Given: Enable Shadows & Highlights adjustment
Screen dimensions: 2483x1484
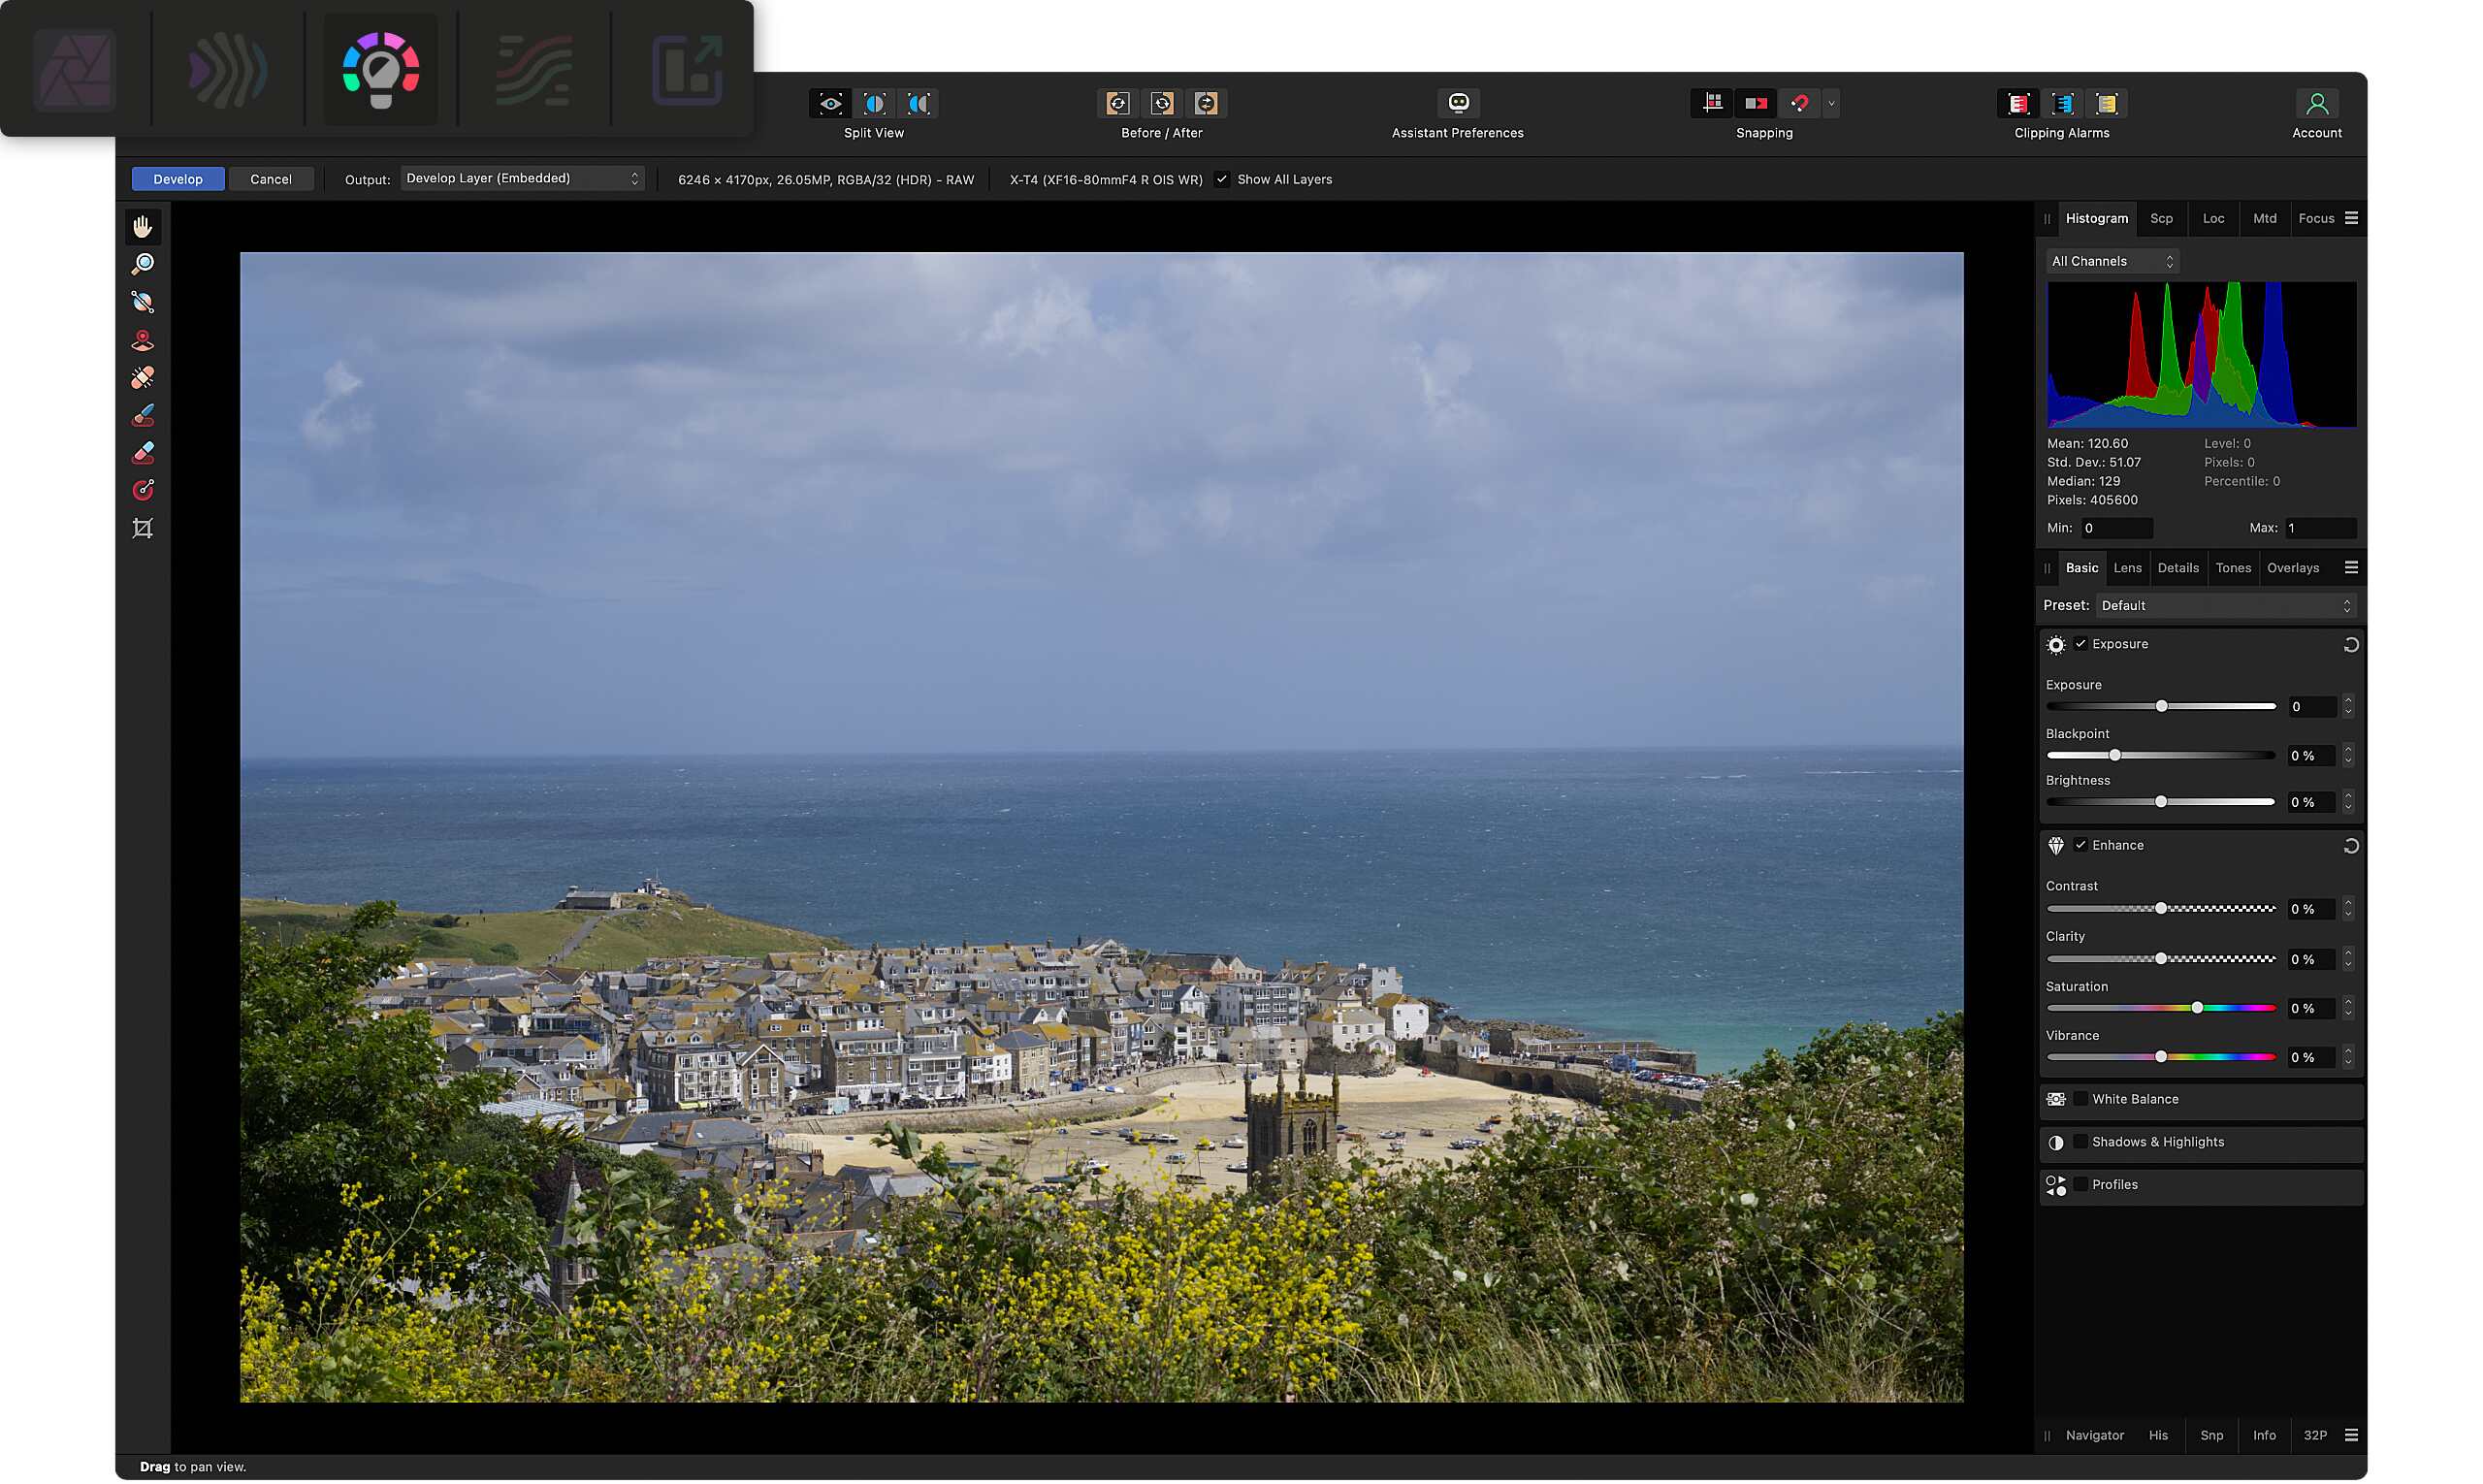Looking at the screenshot, I should tap(2081, 1142).
